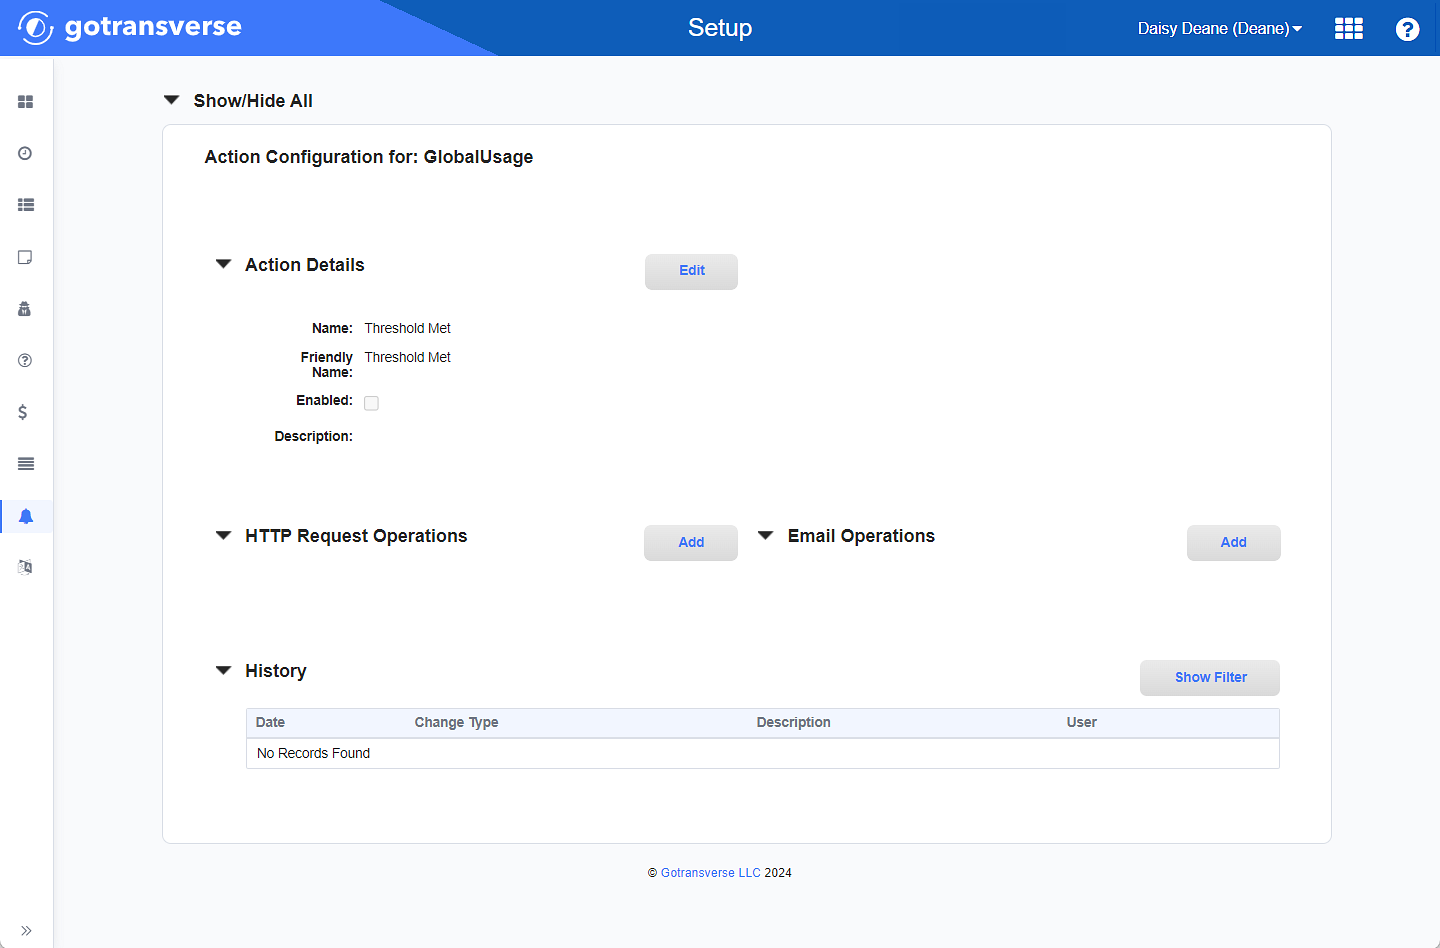1440x948 pixels.
Task: Open the dashboard grid icon in sidebar
Action: coord(26,102)
